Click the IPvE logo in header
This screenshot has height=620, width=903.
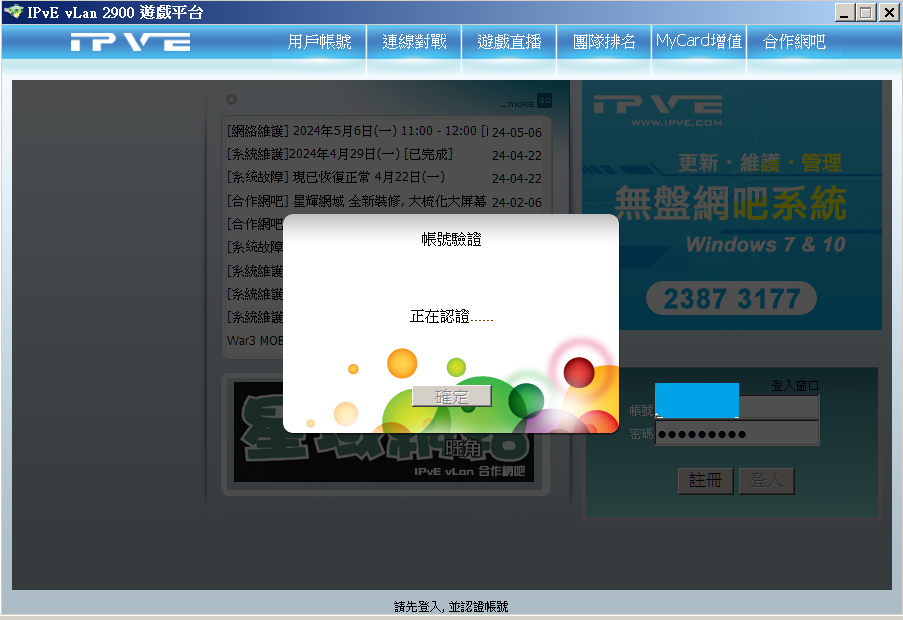click(x=130, y=42)
